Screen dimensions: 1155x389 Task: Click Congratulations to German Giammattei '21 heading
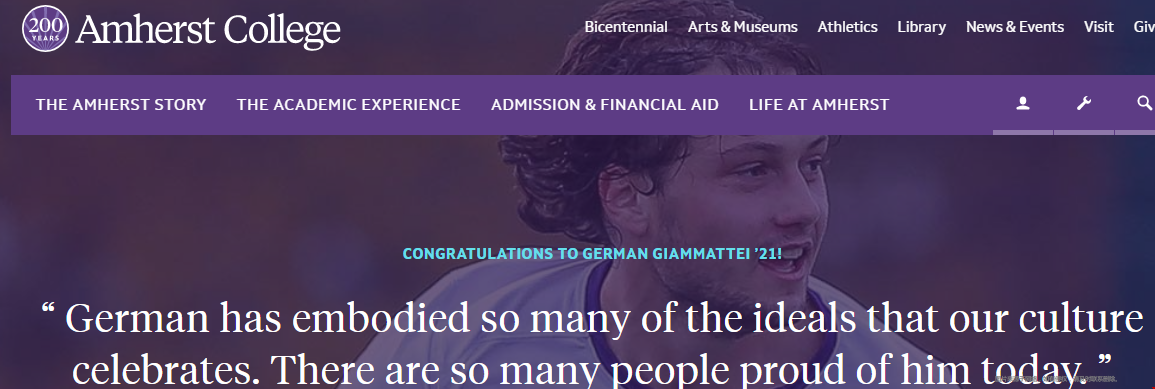click(x=592, y=254)
